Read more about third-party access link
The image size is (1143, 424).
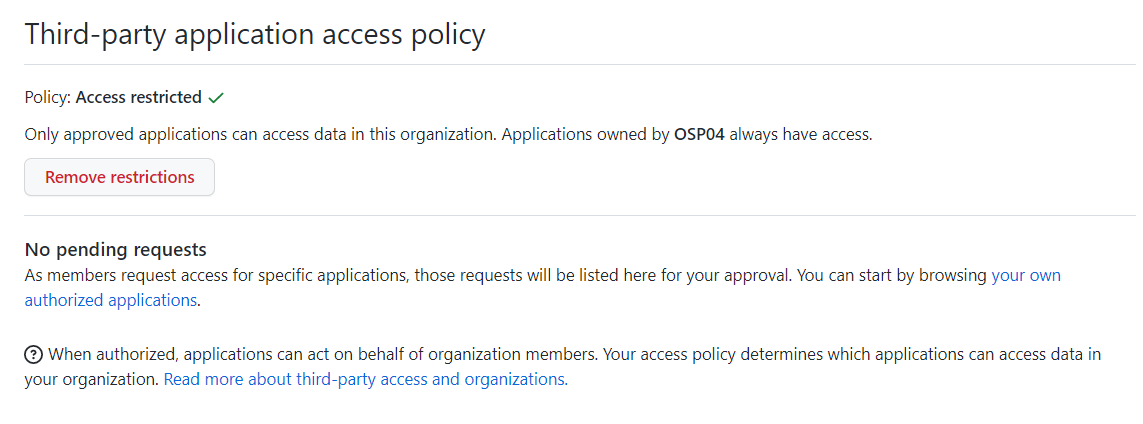pos(366,380)
